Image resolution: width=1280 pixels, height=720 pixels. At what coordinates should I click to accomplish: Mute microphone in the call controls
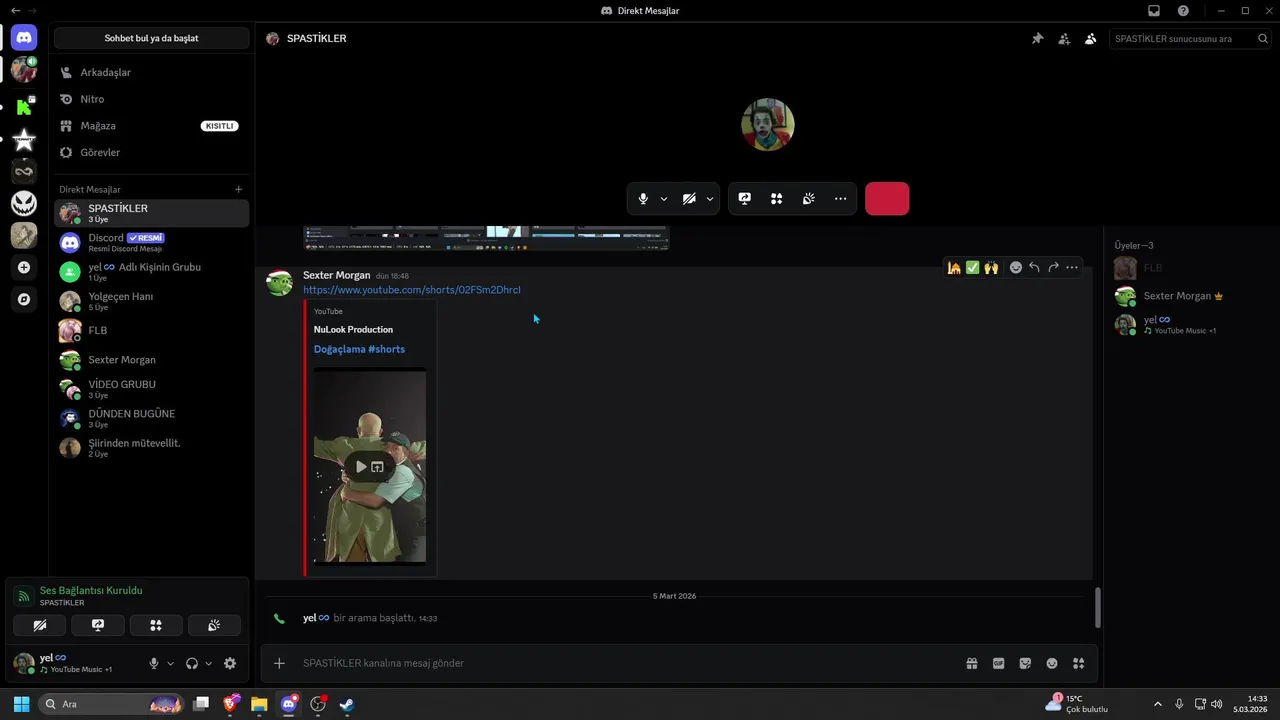[x=643, y=199]
